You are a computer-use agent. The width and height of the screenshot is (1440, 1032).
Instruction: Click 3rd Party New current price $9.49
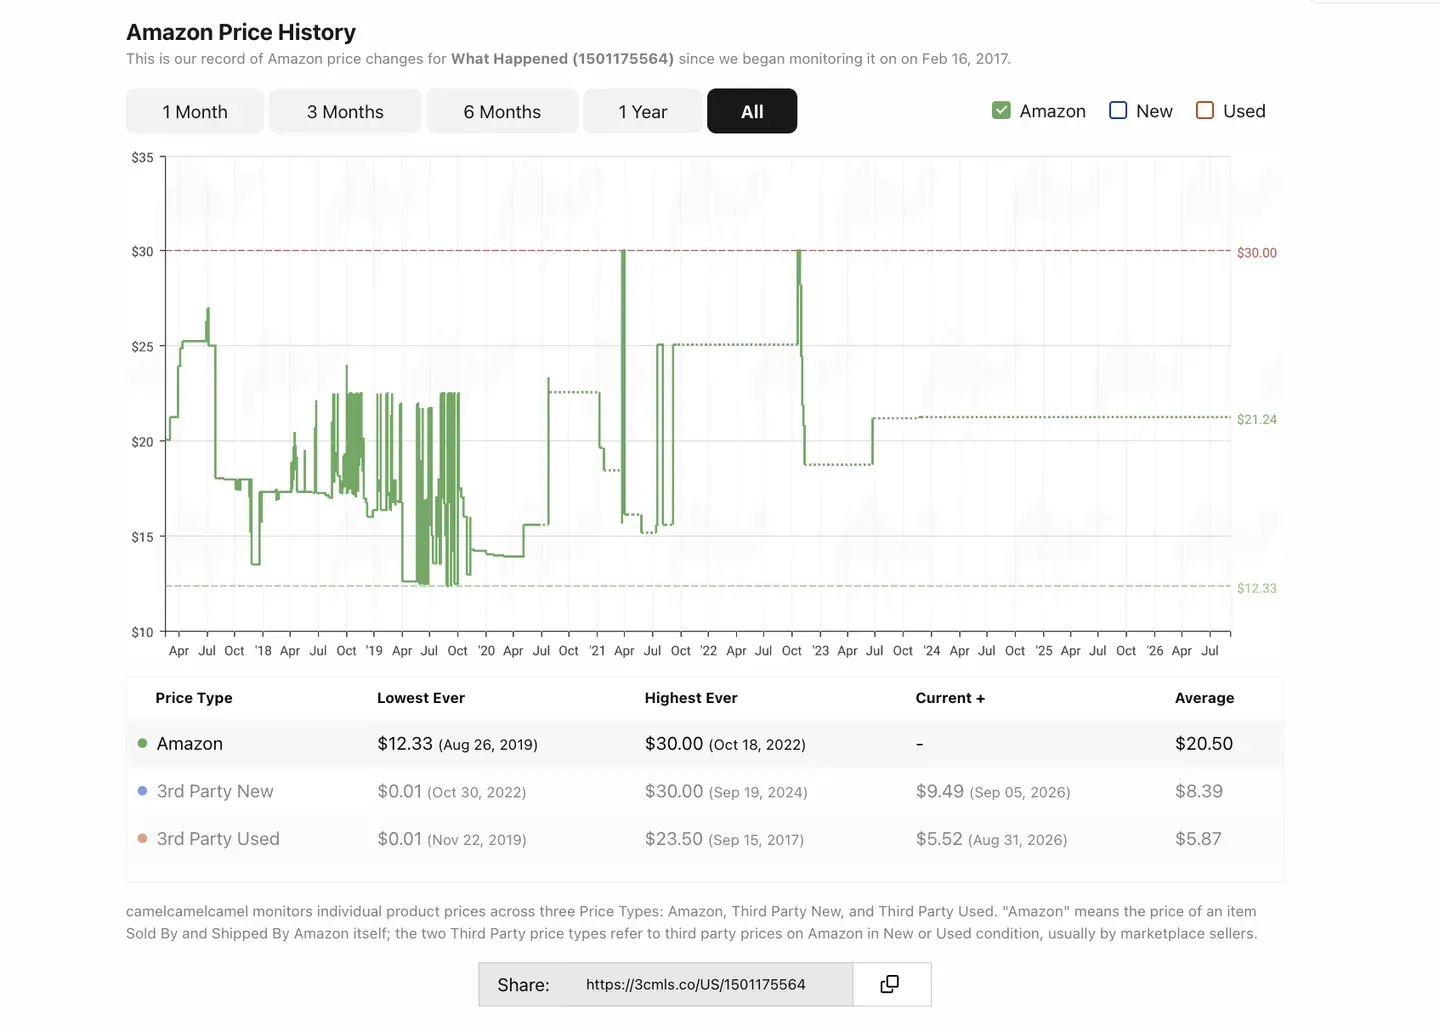point(940,791)
